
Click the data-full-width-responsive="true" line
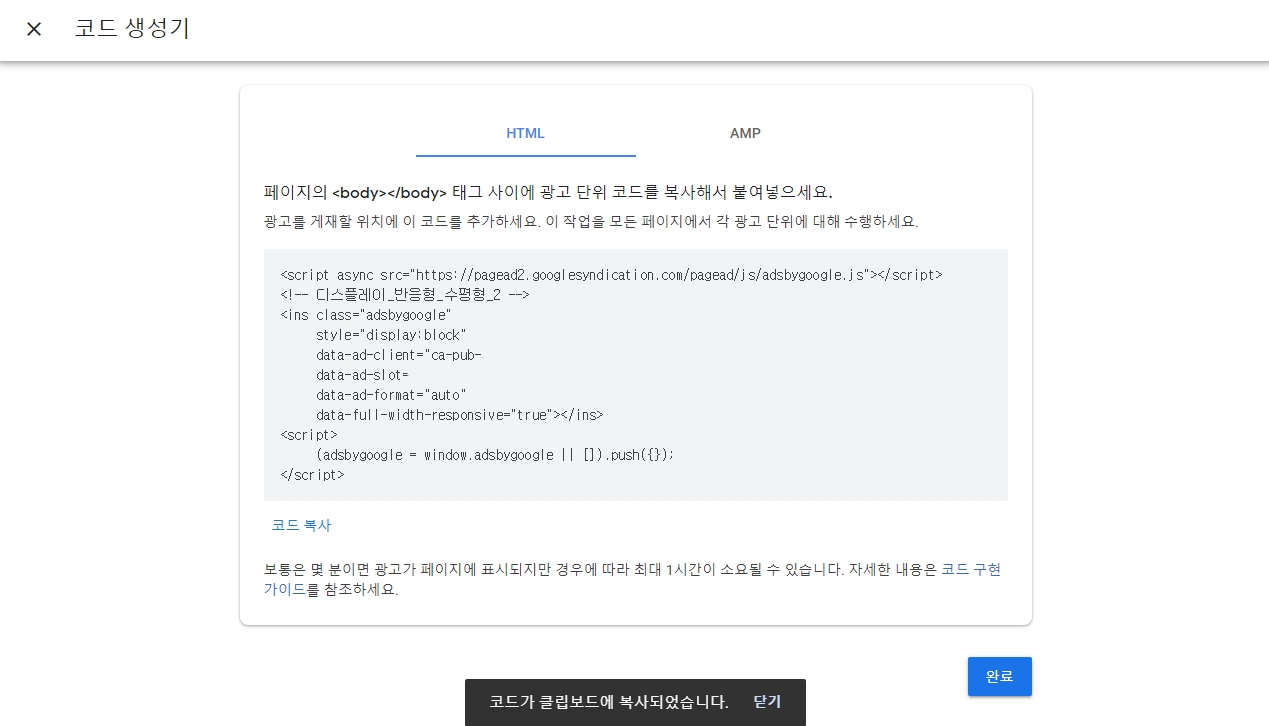(x=459, y=415)
